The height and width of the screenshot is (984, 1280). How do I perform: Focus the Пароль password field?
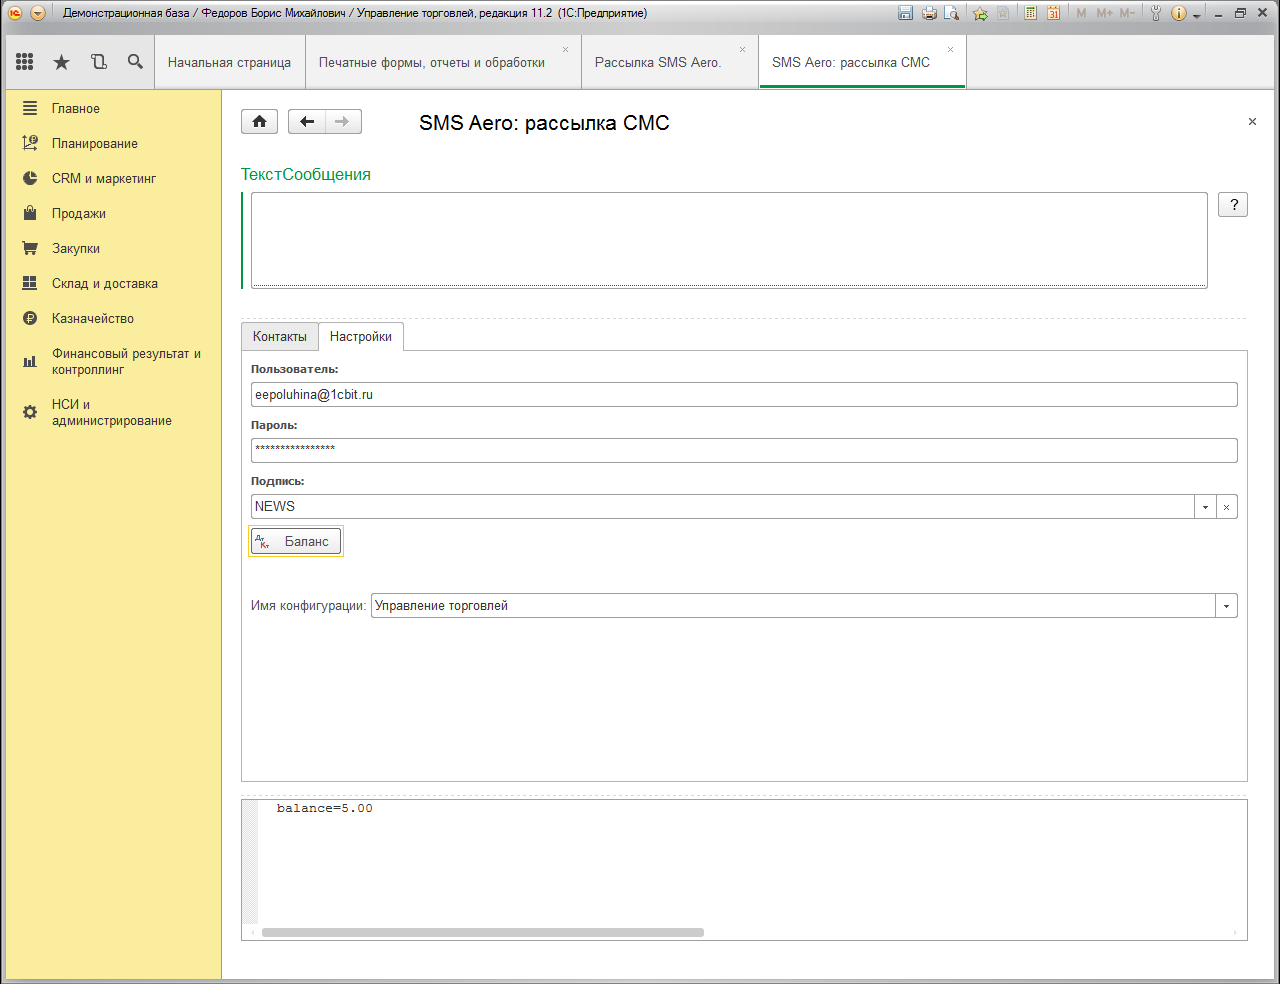pos(744,451)
